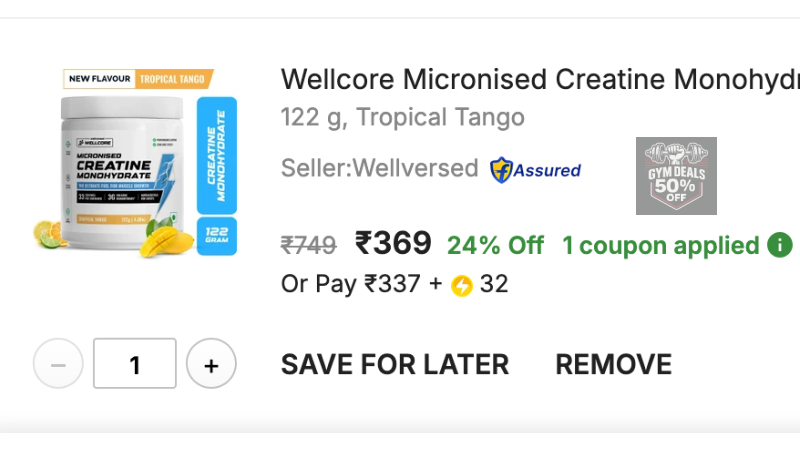Viewport: 800px width, 450px height.
Task: Click the SuperCoin amount 32
Action: pos(494,284)
